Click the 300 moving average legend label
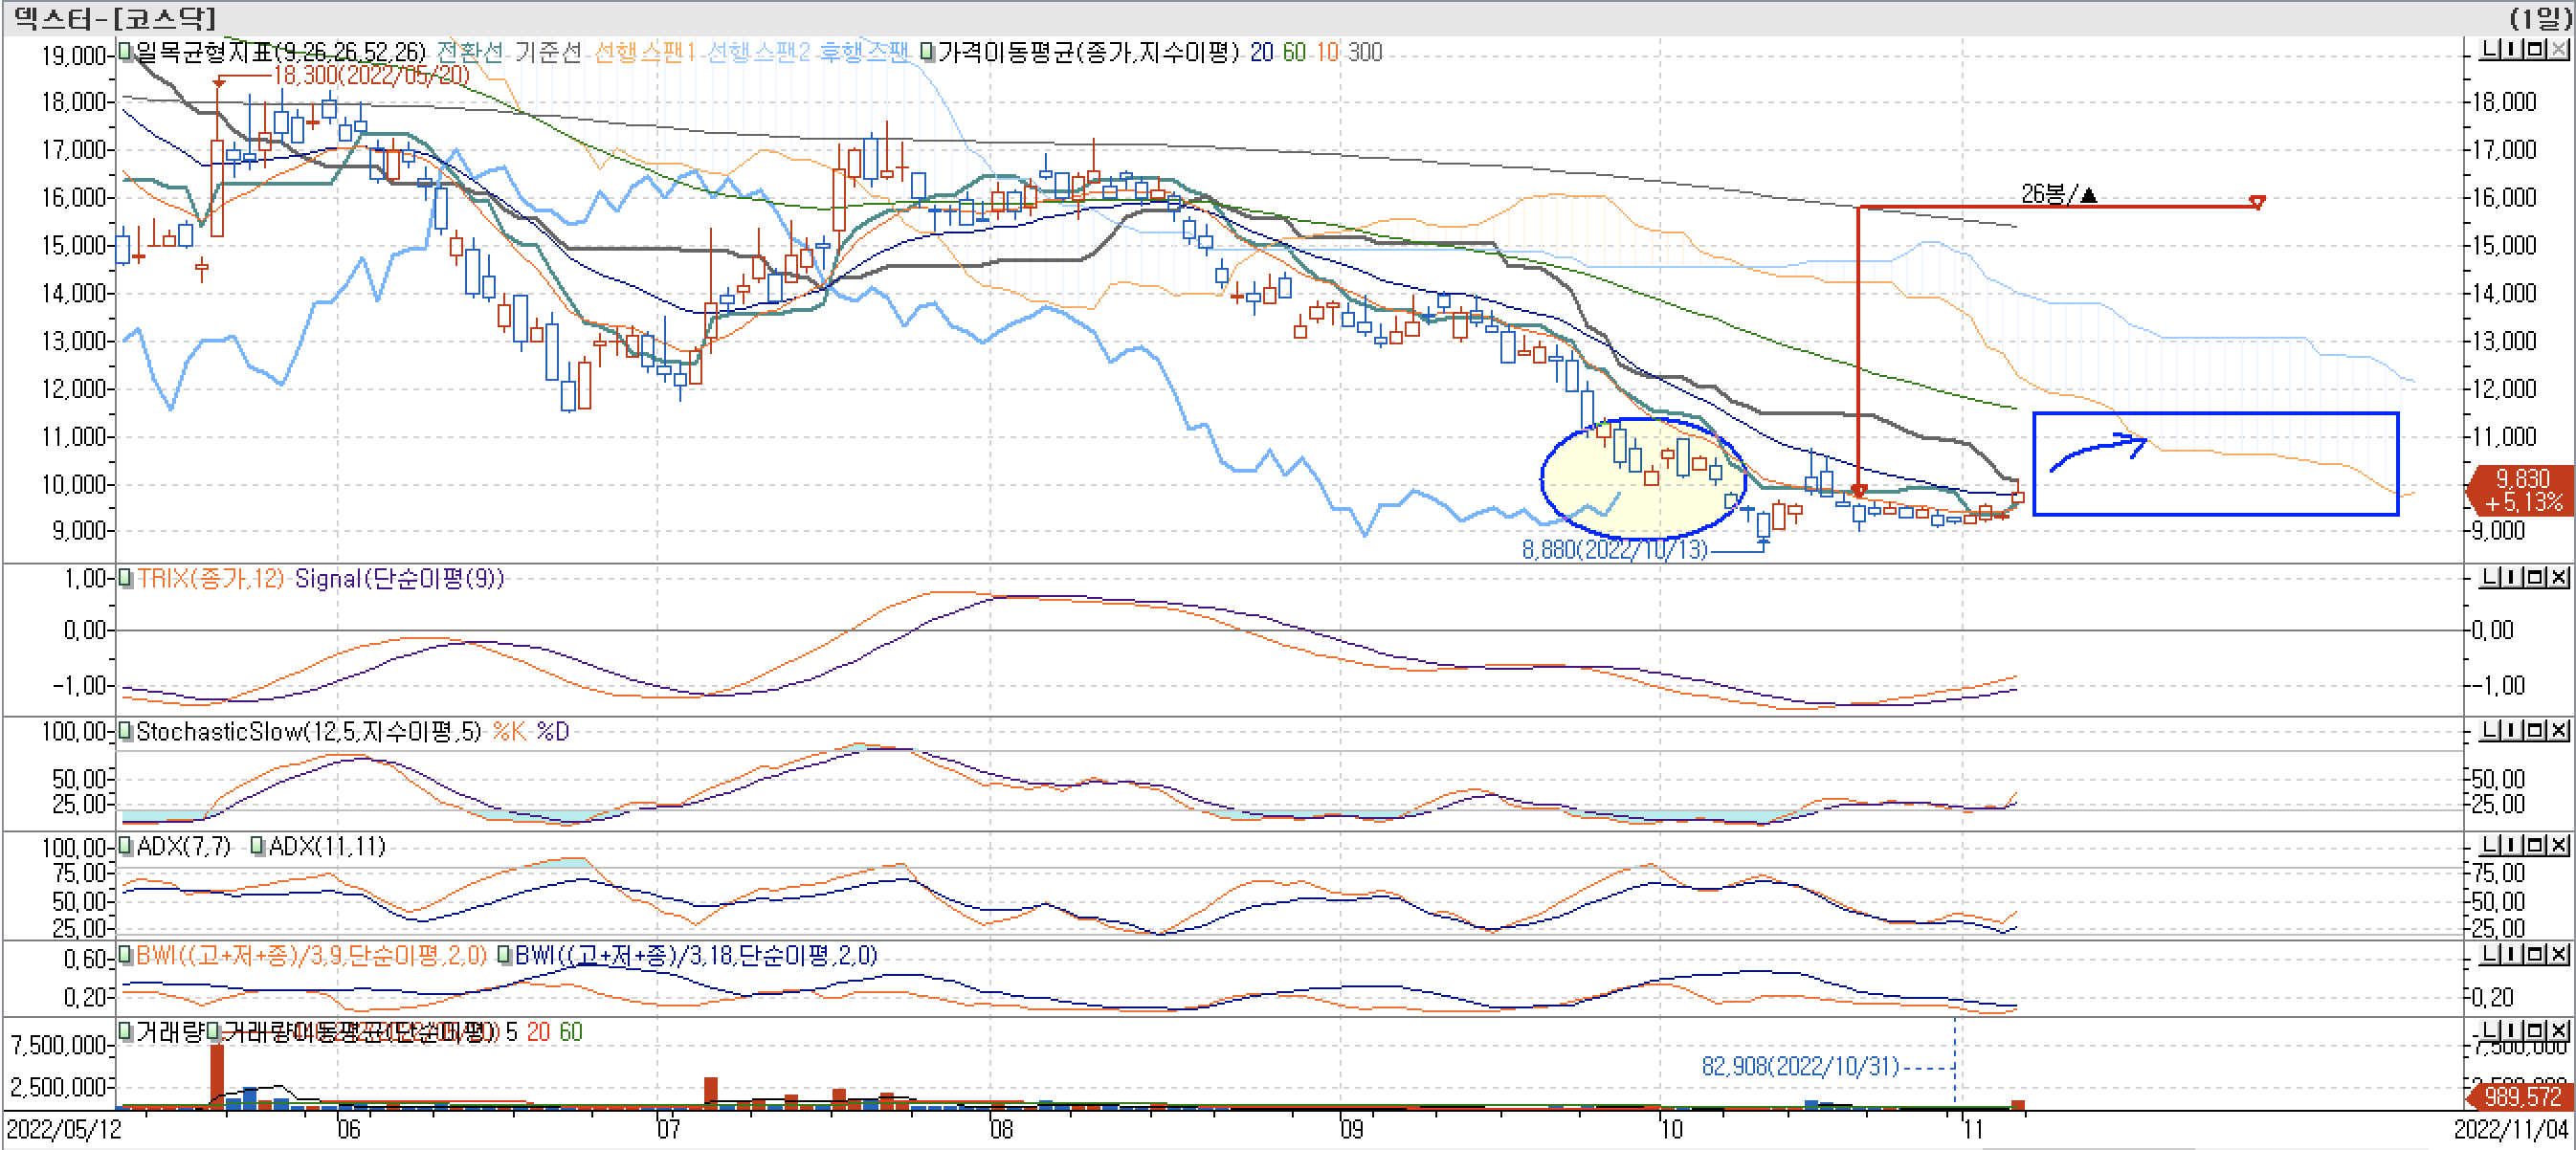 (1364, 52)
